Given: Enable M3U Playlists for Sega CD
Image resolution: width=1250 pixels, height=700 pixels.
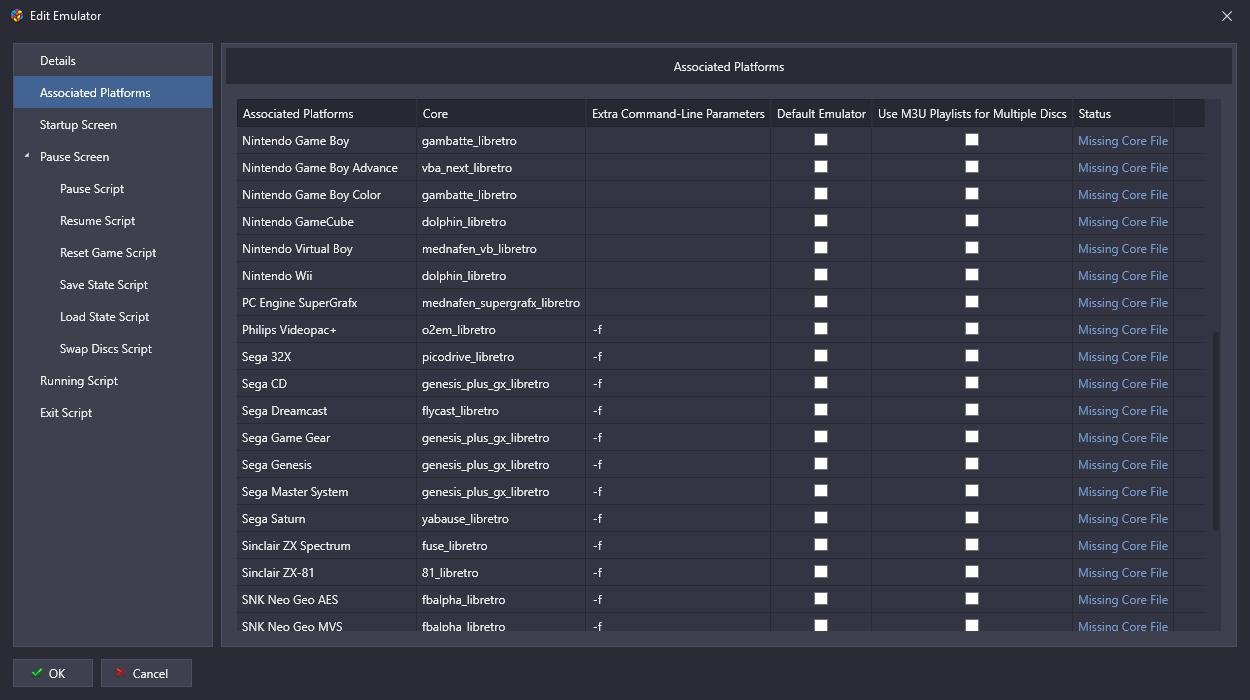Looking at the screenshot, I should pyautogui.click(x=972, y=383).
